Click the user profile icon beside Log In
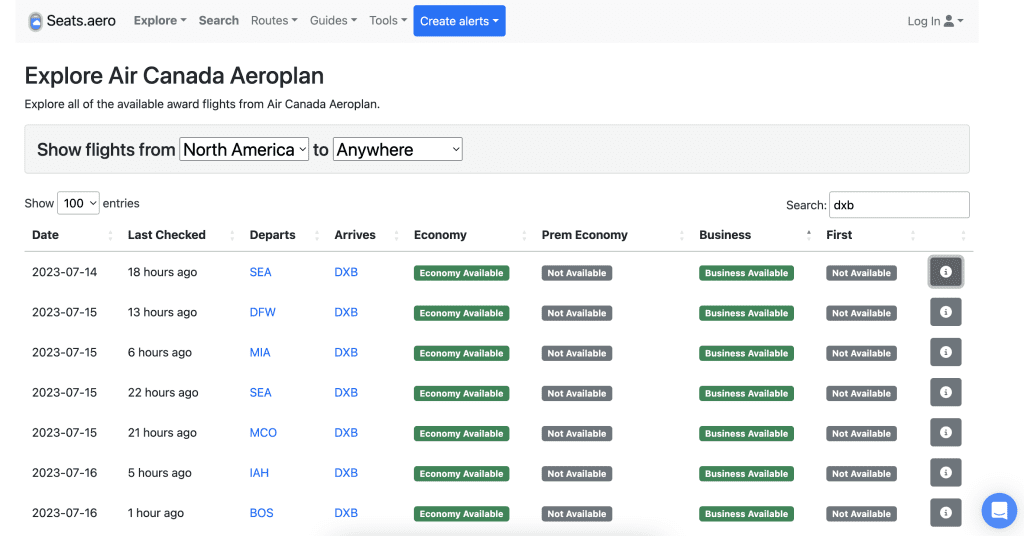Screen dimensions: 1024x536 (949, 21)
